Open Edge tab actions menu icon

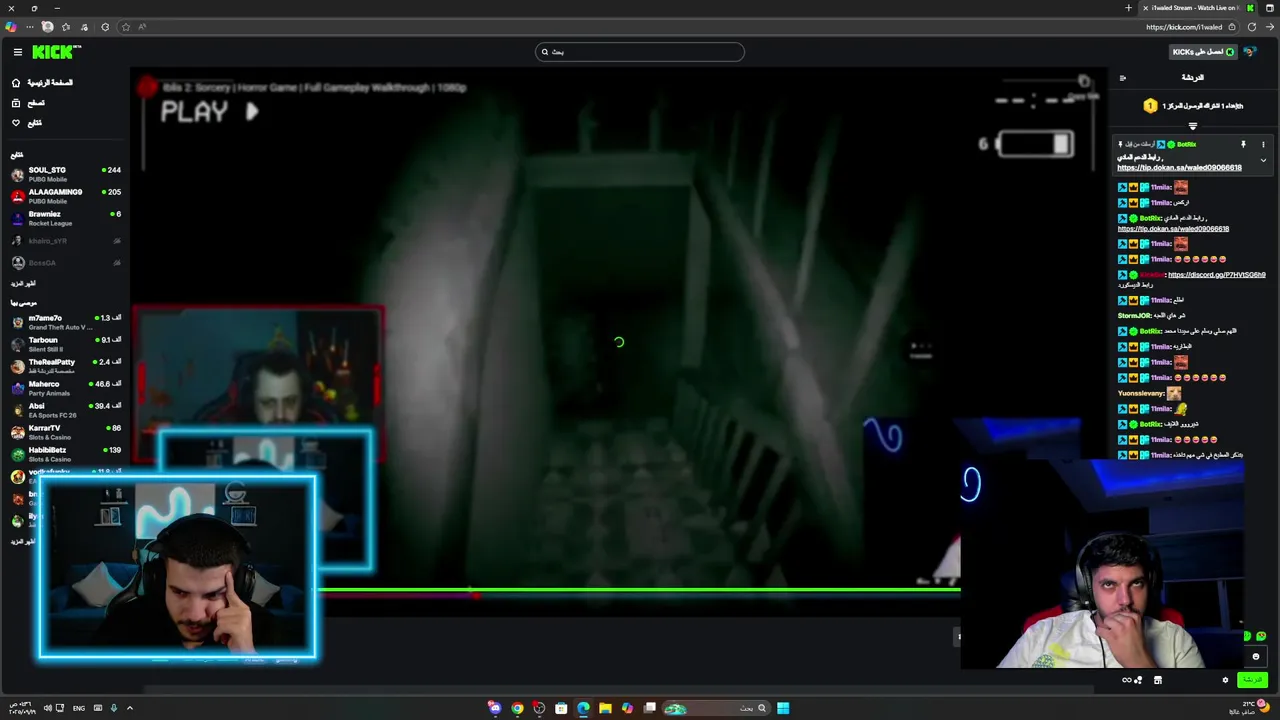tap(1269, 8)
